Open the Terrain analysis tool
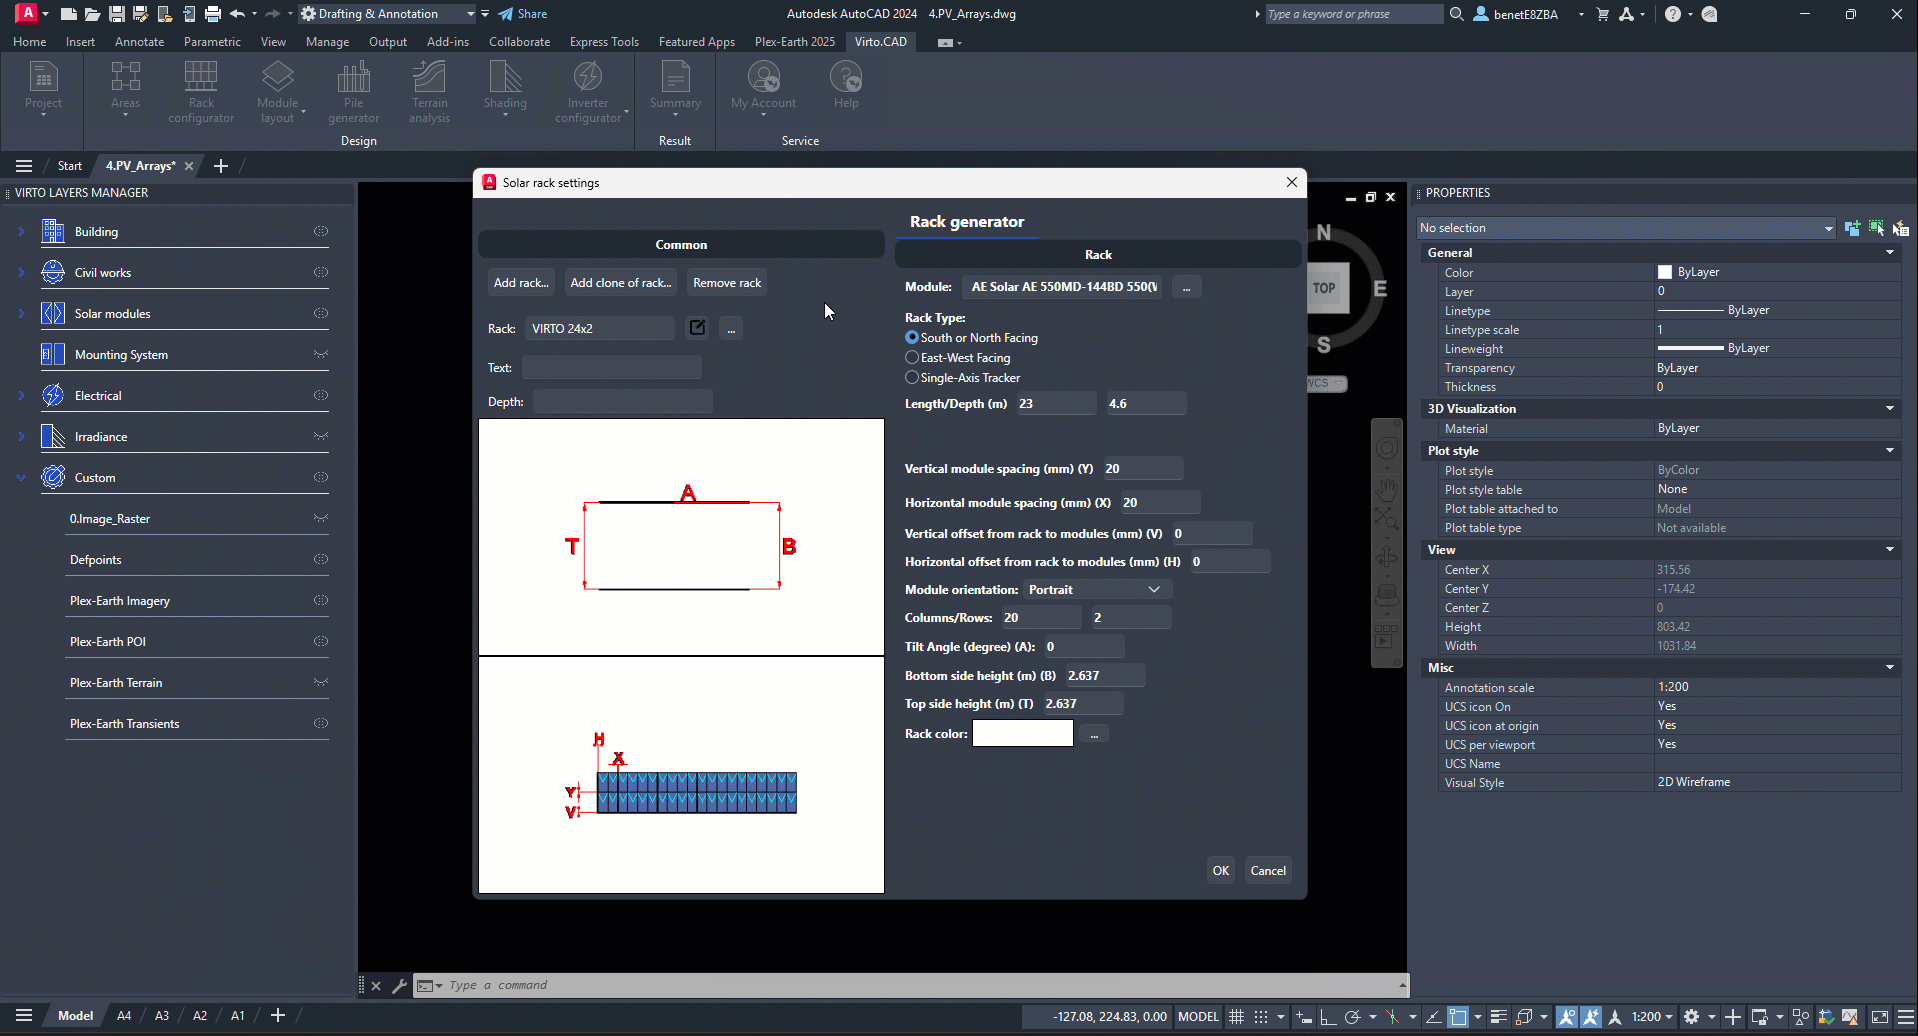 pyautogui.click(x=429, y=92)
